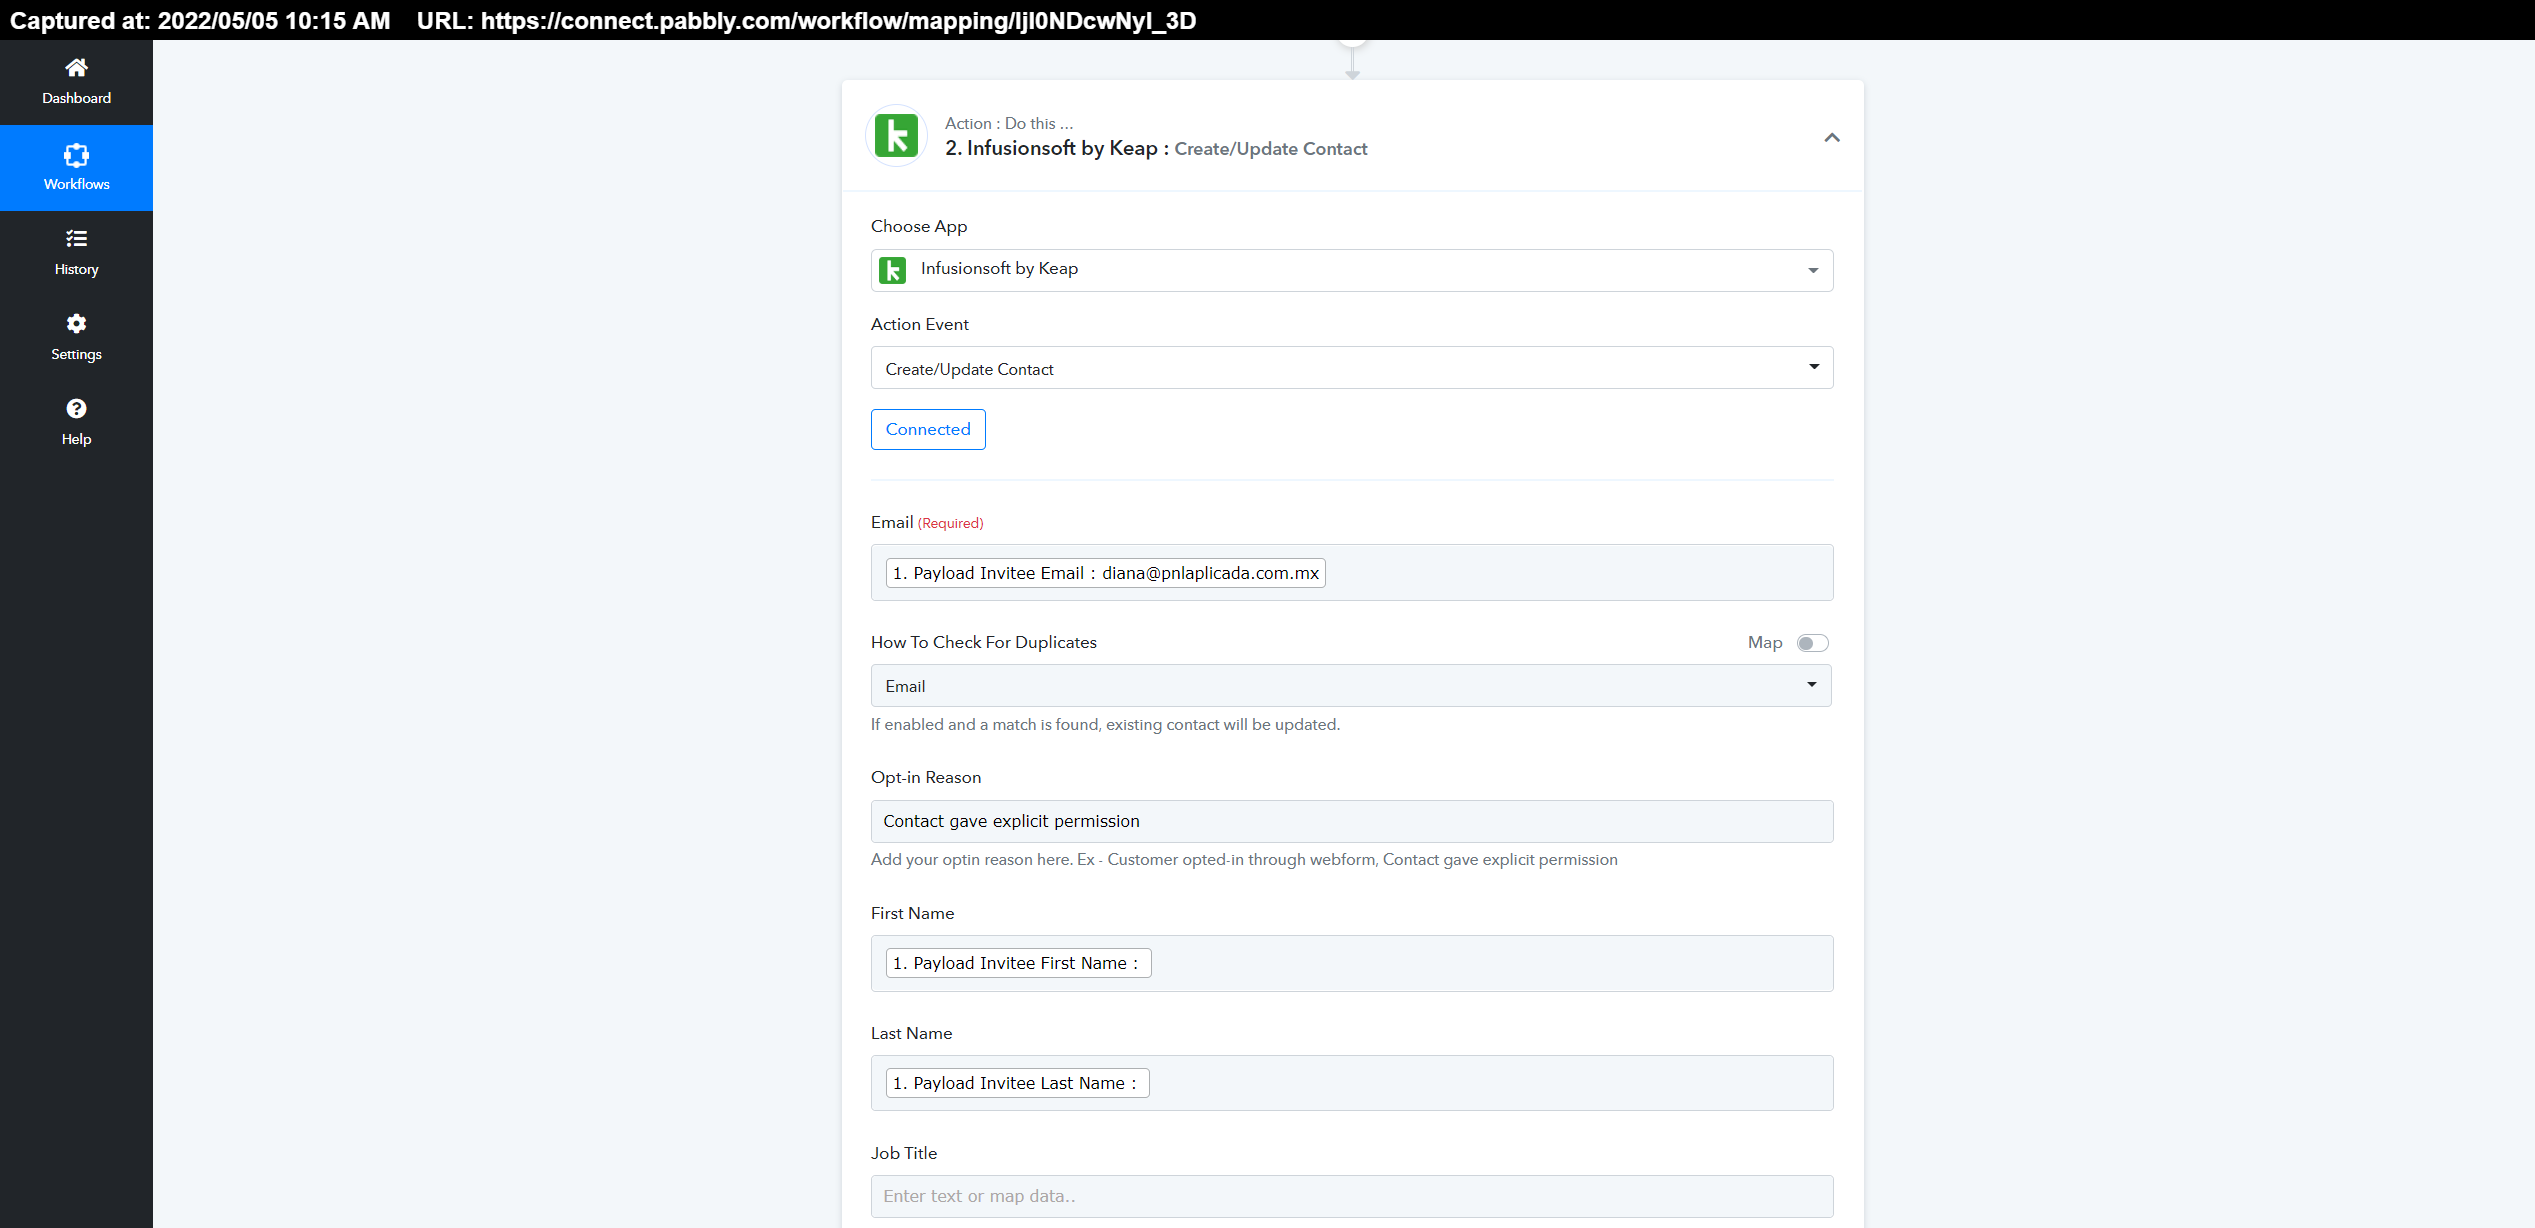
Task: Open the Dashboard home icon
Action: (x=76, y=68)
